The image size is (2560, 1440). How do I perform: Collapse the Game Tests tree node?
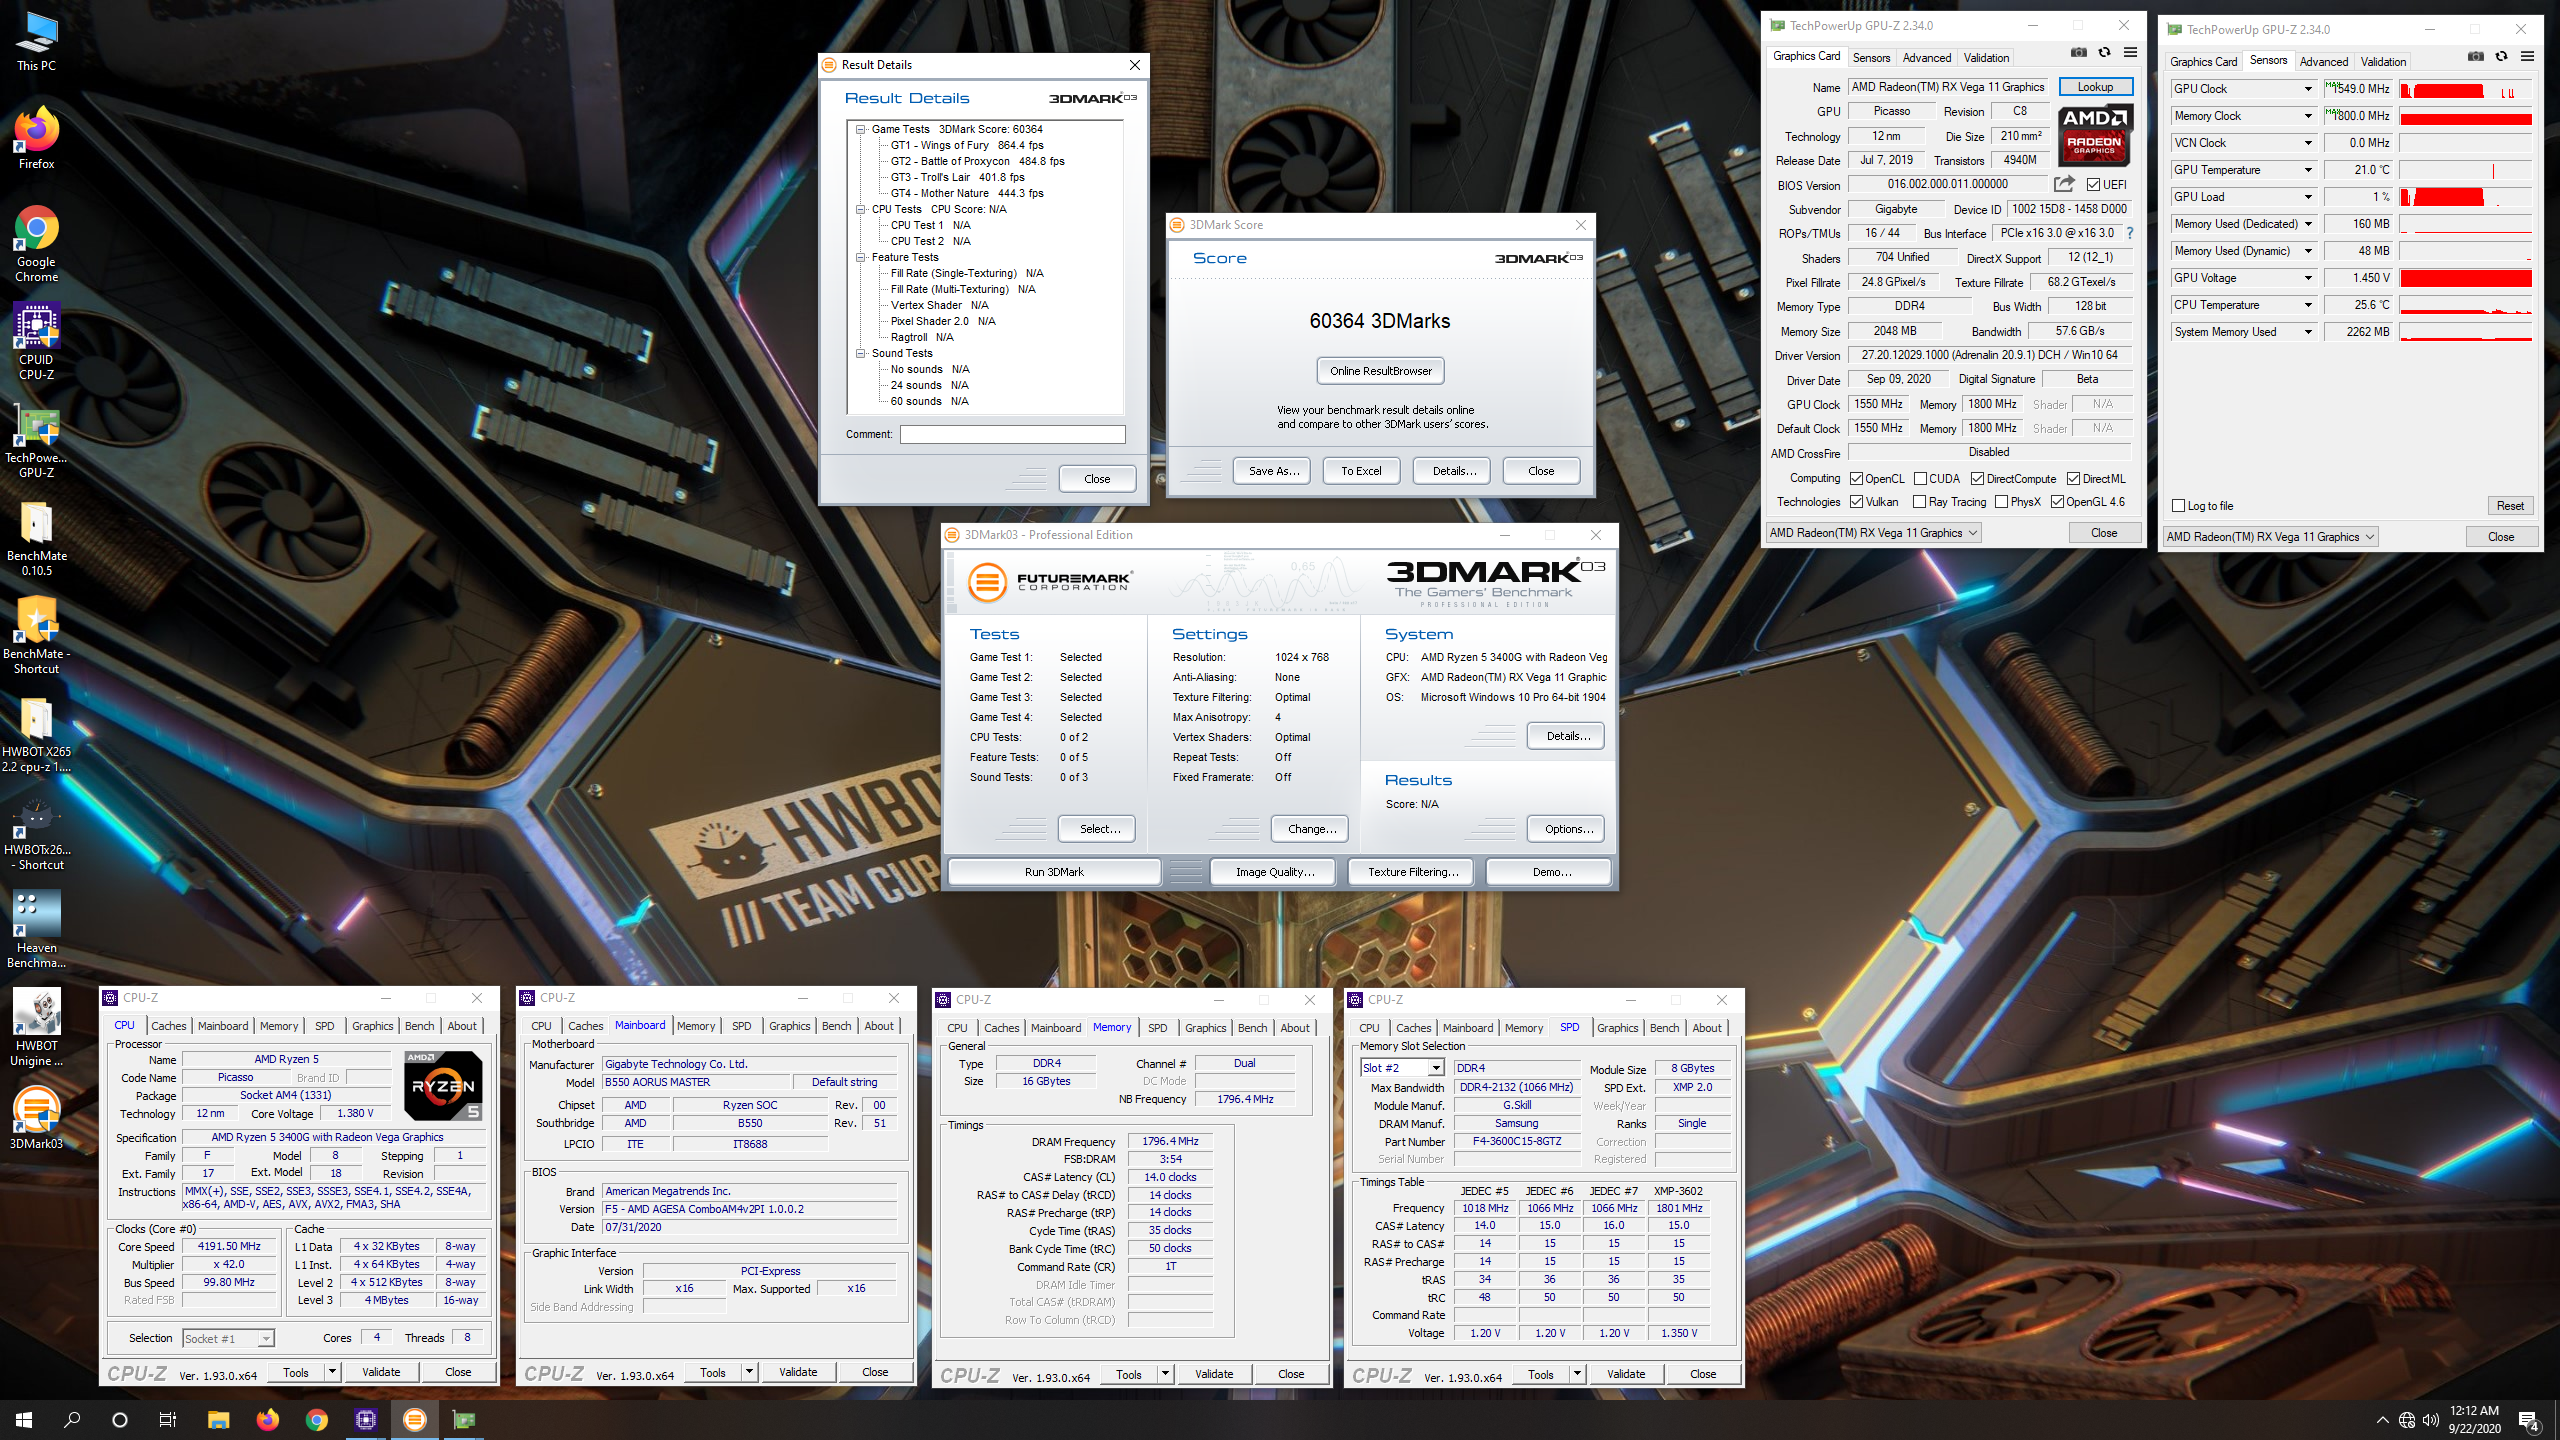click(860, 129)
